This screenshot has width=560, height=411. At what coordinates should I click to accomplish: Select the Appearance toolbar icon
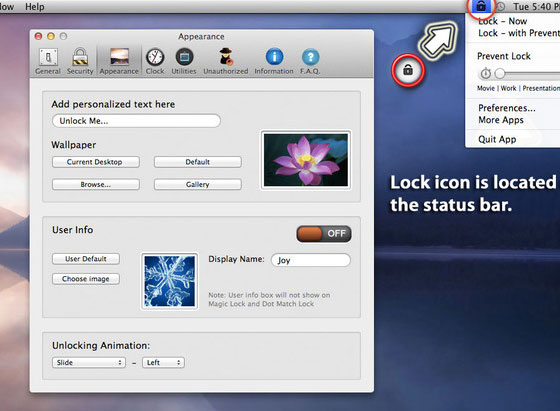(119, 61)
